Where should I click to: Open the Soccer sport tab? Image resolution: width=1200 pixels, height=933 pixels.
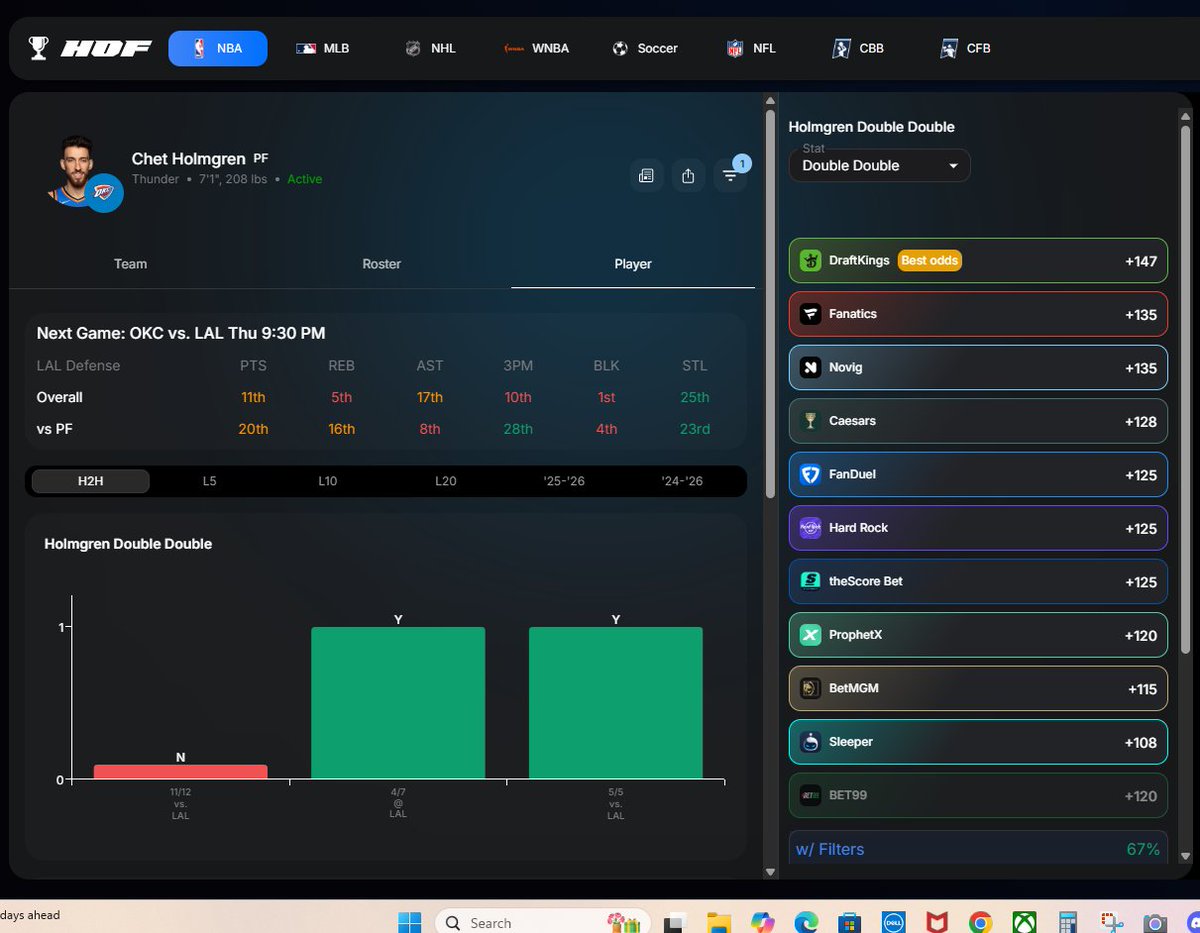pos(645,48)
